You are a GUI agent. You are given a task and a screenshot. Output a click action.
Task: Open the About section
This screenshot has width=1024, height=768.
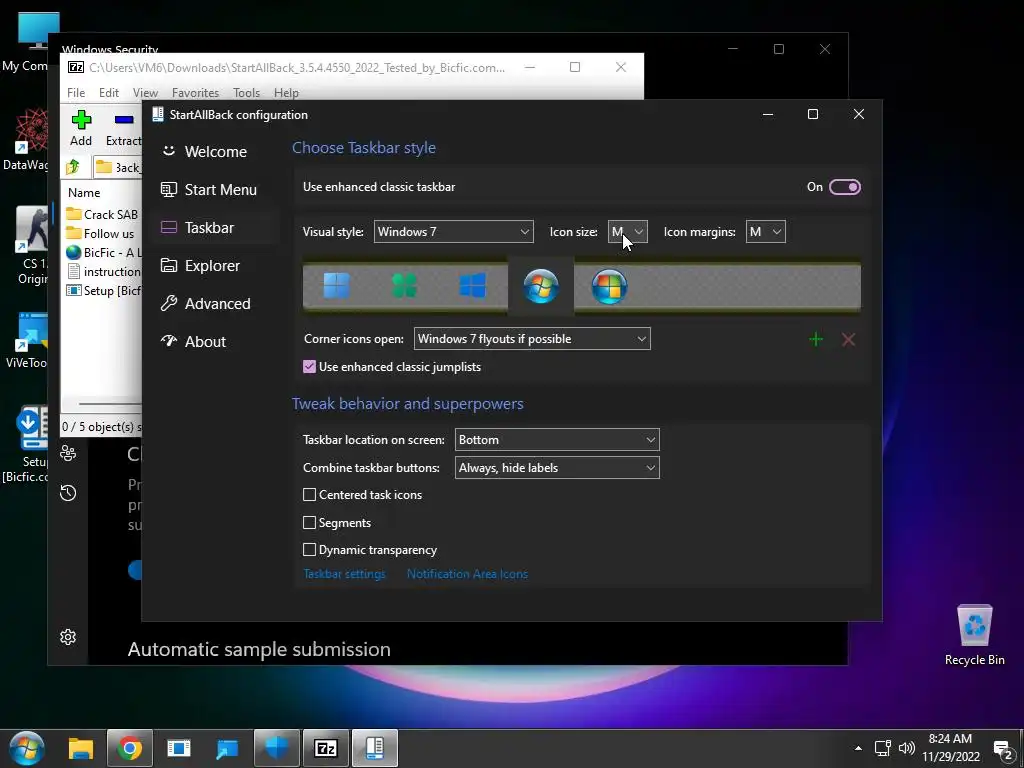(215, 341)
